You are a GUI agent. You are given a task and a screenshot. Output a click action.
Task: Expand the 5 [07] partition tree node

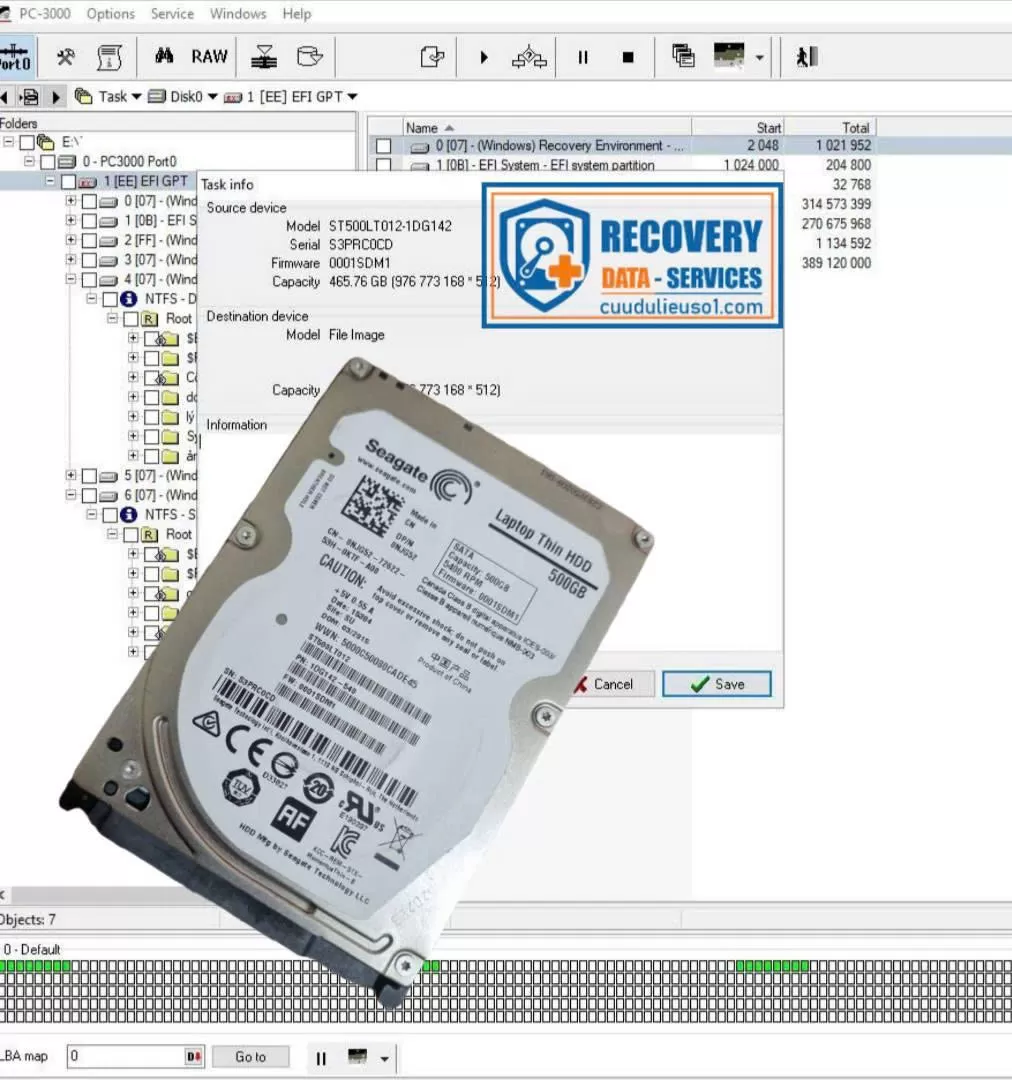[x=71, y=476]
